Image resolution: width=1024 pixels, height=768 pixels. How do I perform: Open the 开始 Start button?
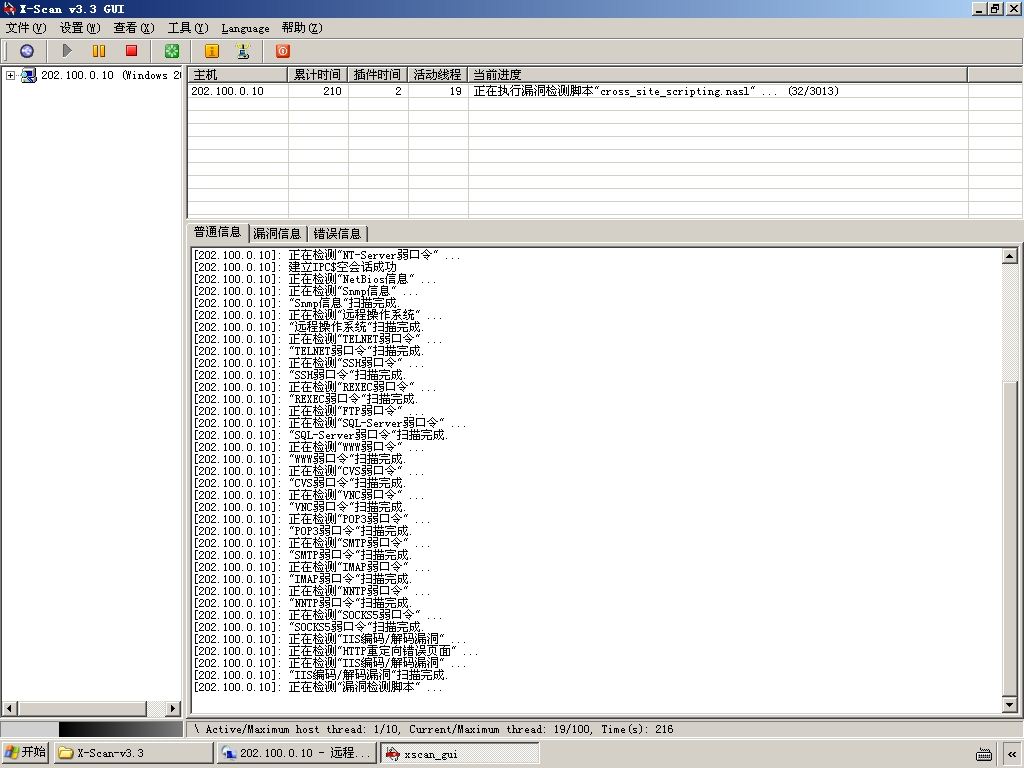pos(25,753)
